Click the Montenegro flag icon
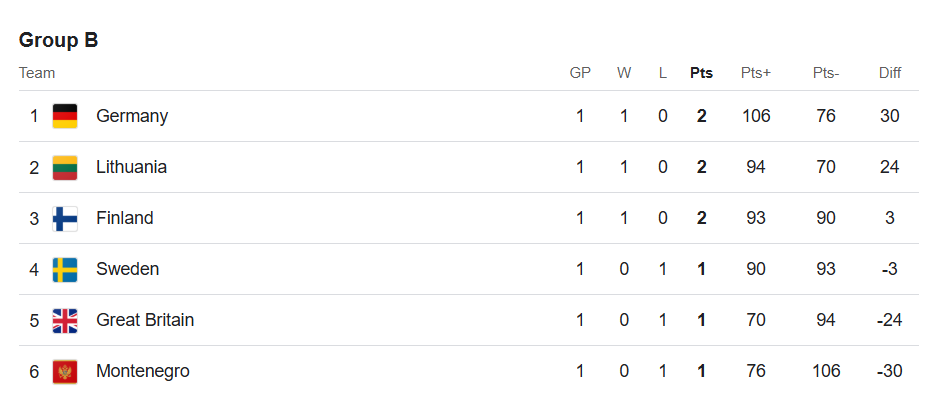 click(64, 371)
